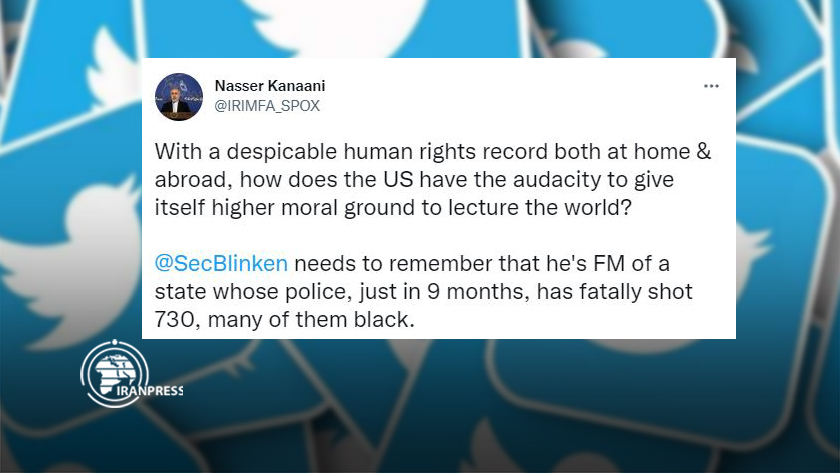Click the blank gap between the tweet paragraphs

pyautogui.click(x=433, y=236)
